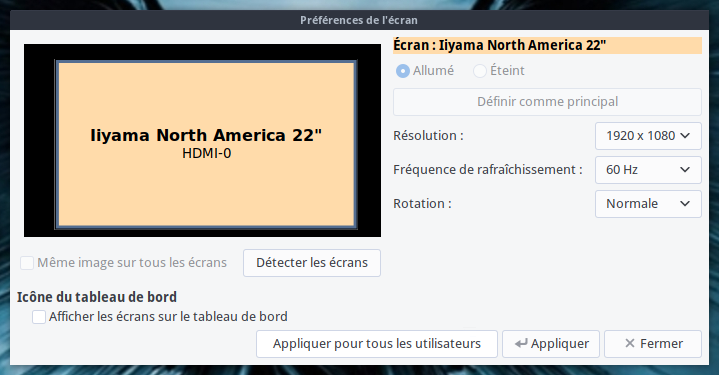Viewport: 719px width, 375px height.
Task: Click the Résolution : label
Action: click(x=428, y=136)
